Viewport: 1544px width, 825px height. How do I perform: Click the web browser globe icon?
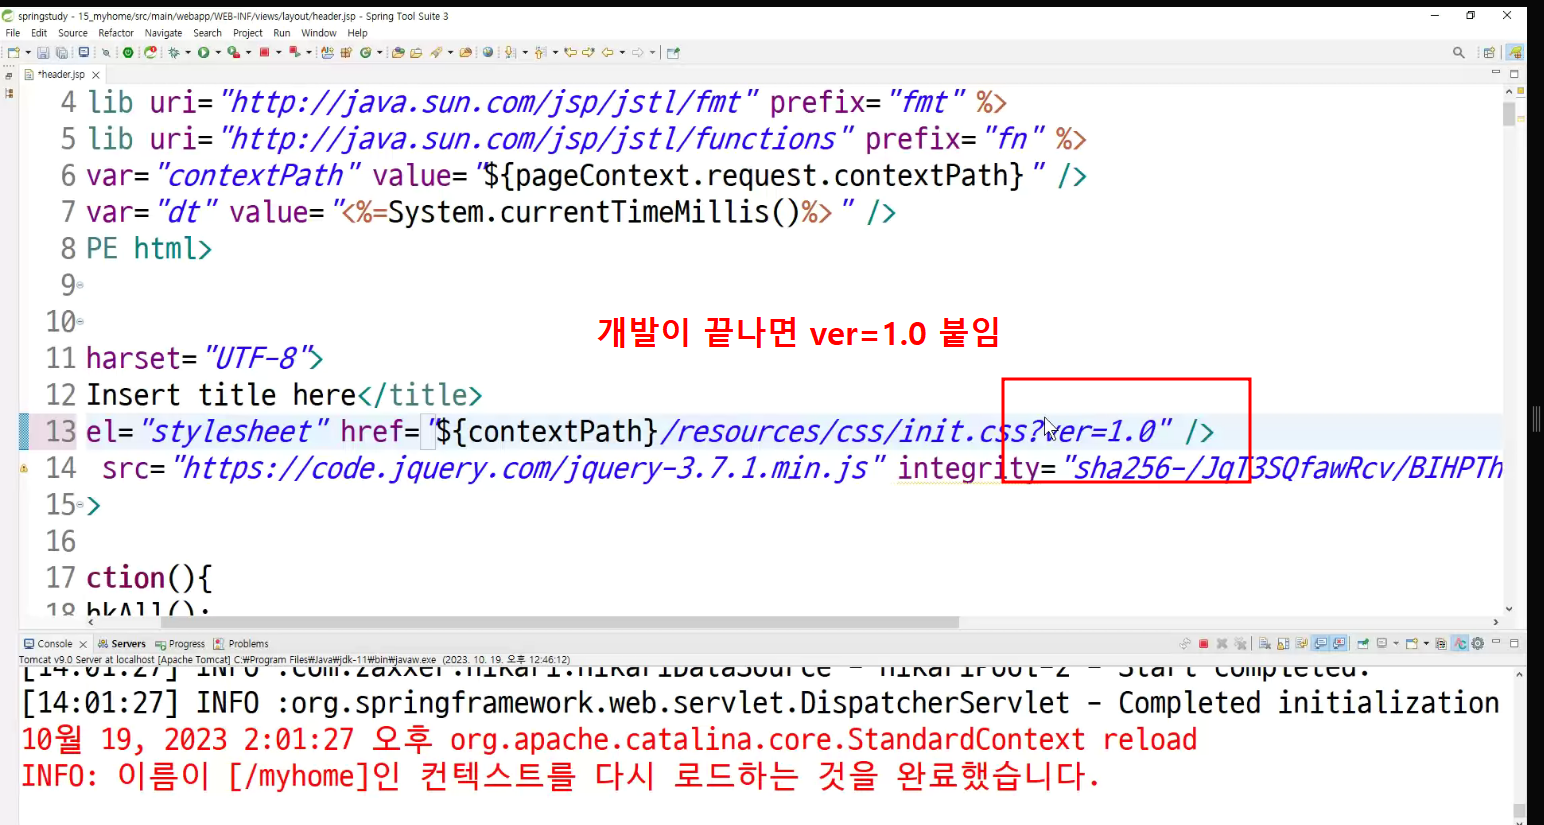488,52
